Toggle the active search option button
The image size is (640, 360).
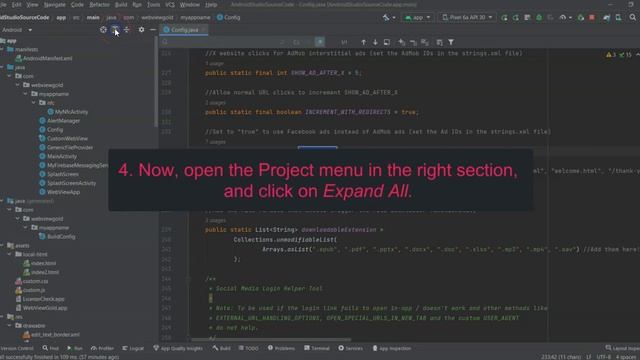[x=320, y=42]
